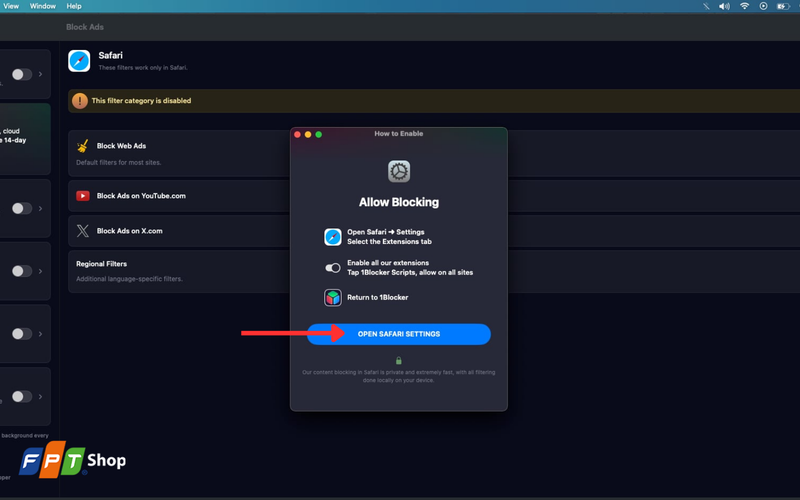This screenshot has width=800, height=500.
Task: Click the settings gear icon above Allow Blocking
Action: click(x=399, y=171)
